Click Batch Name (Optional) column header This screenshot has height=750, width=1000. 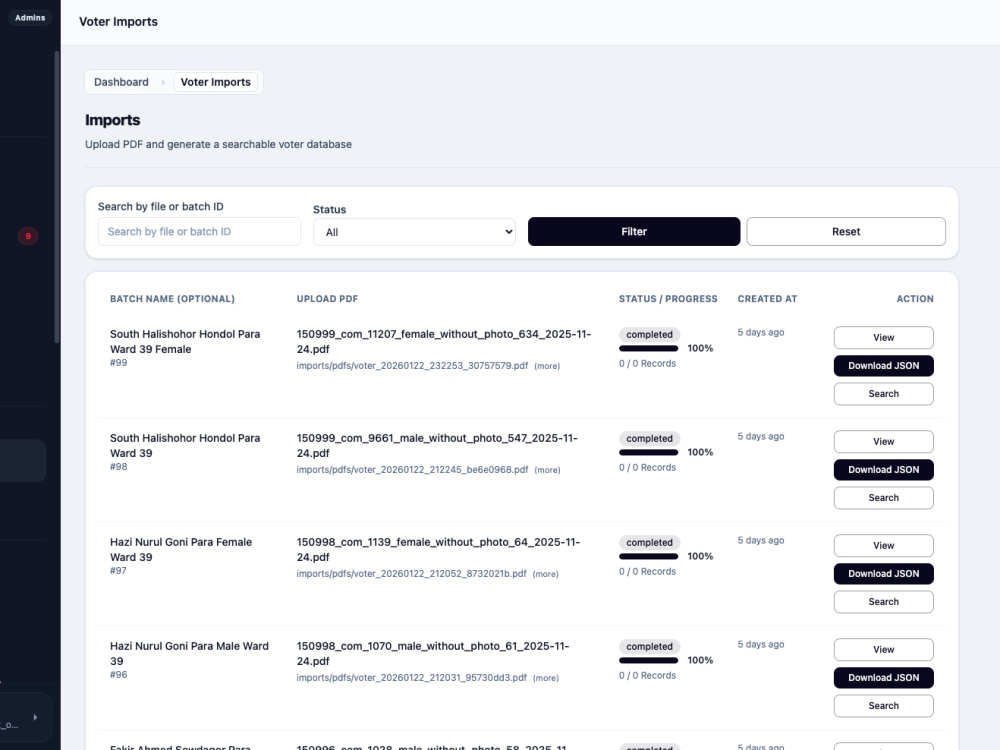click(x=172, y=298)
